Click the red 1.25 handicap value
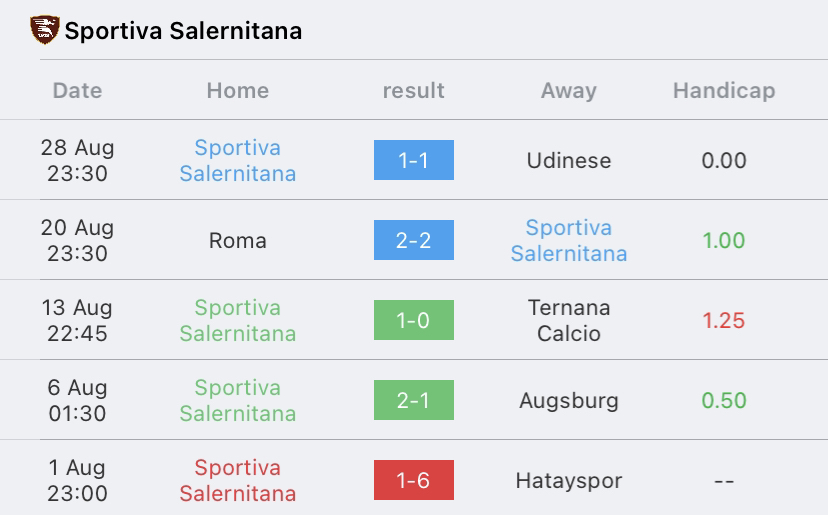Viewport: 828px width, 515px height. (x=724, y=321)
